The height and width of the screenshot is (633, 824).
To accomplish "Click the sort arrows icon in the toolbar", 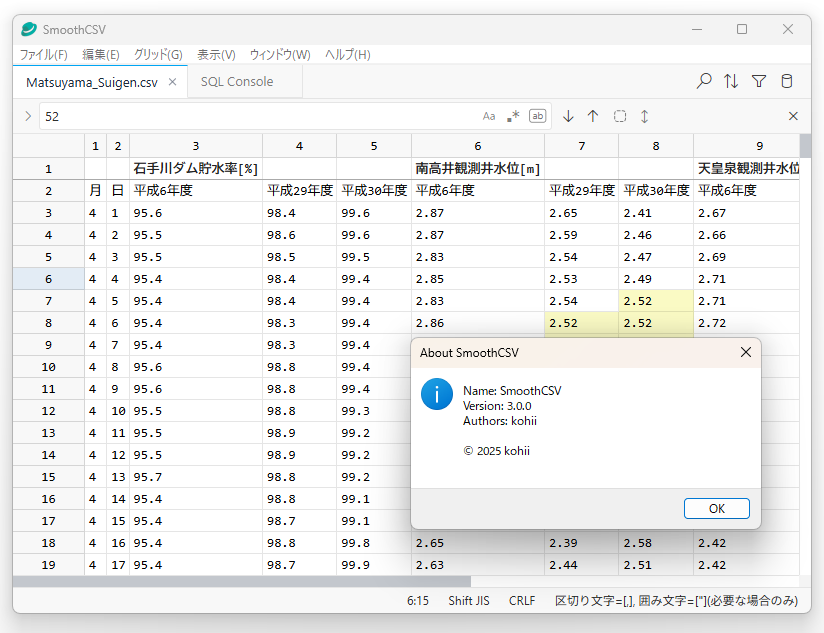I will (731, 81).
